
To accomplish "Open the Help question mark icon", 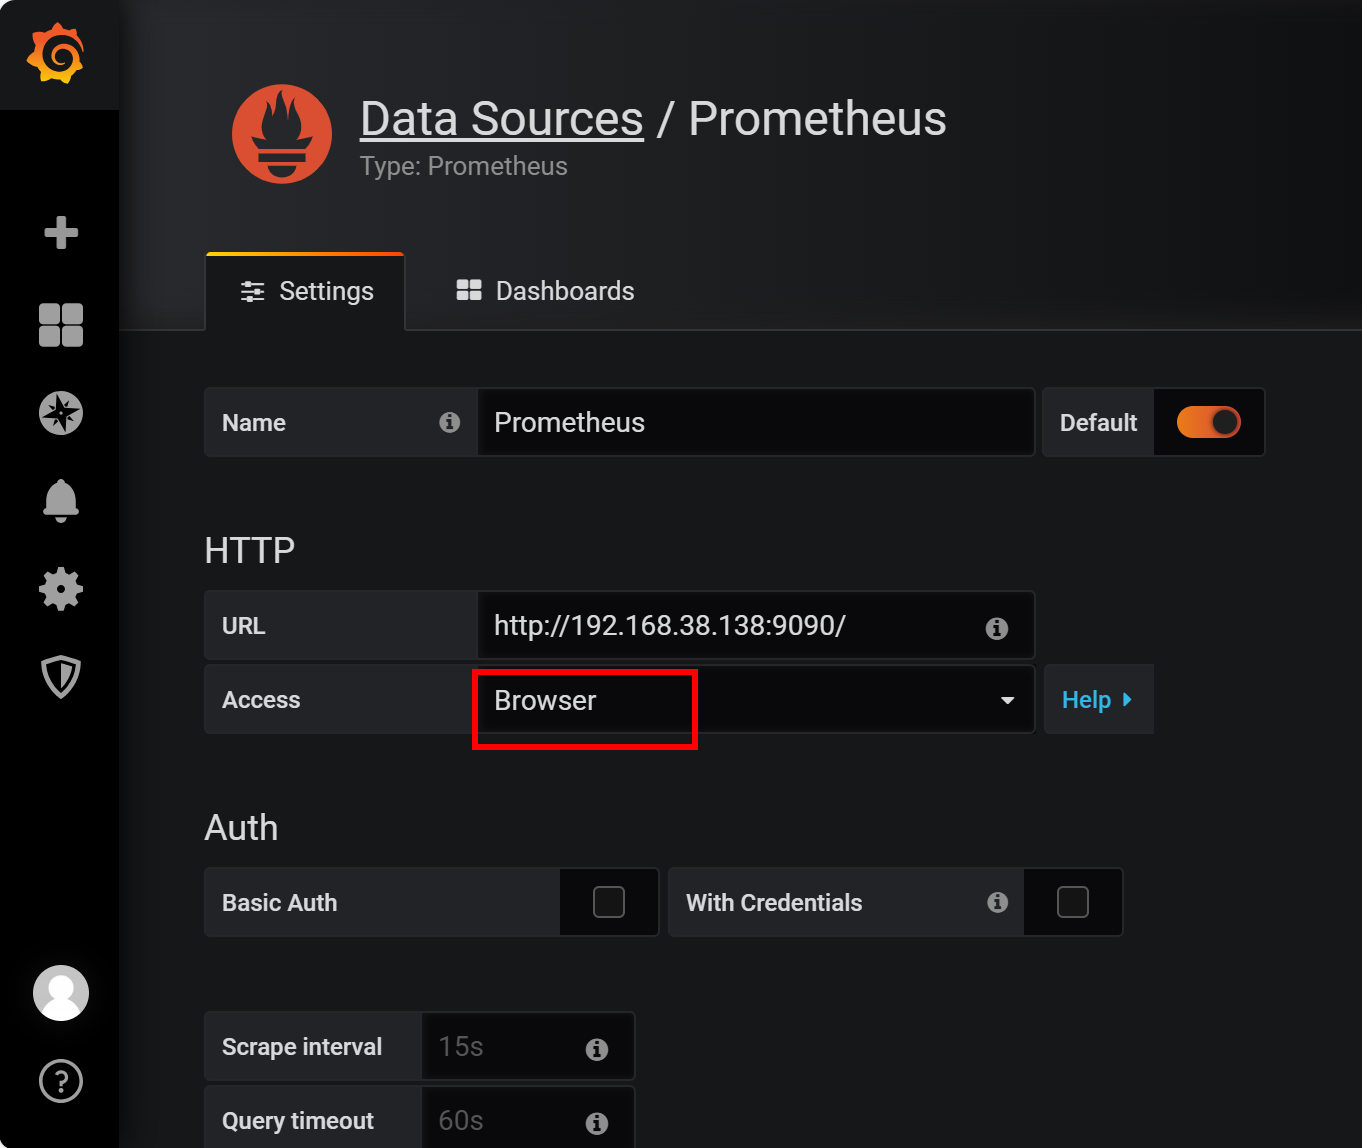I will 61,1081.
